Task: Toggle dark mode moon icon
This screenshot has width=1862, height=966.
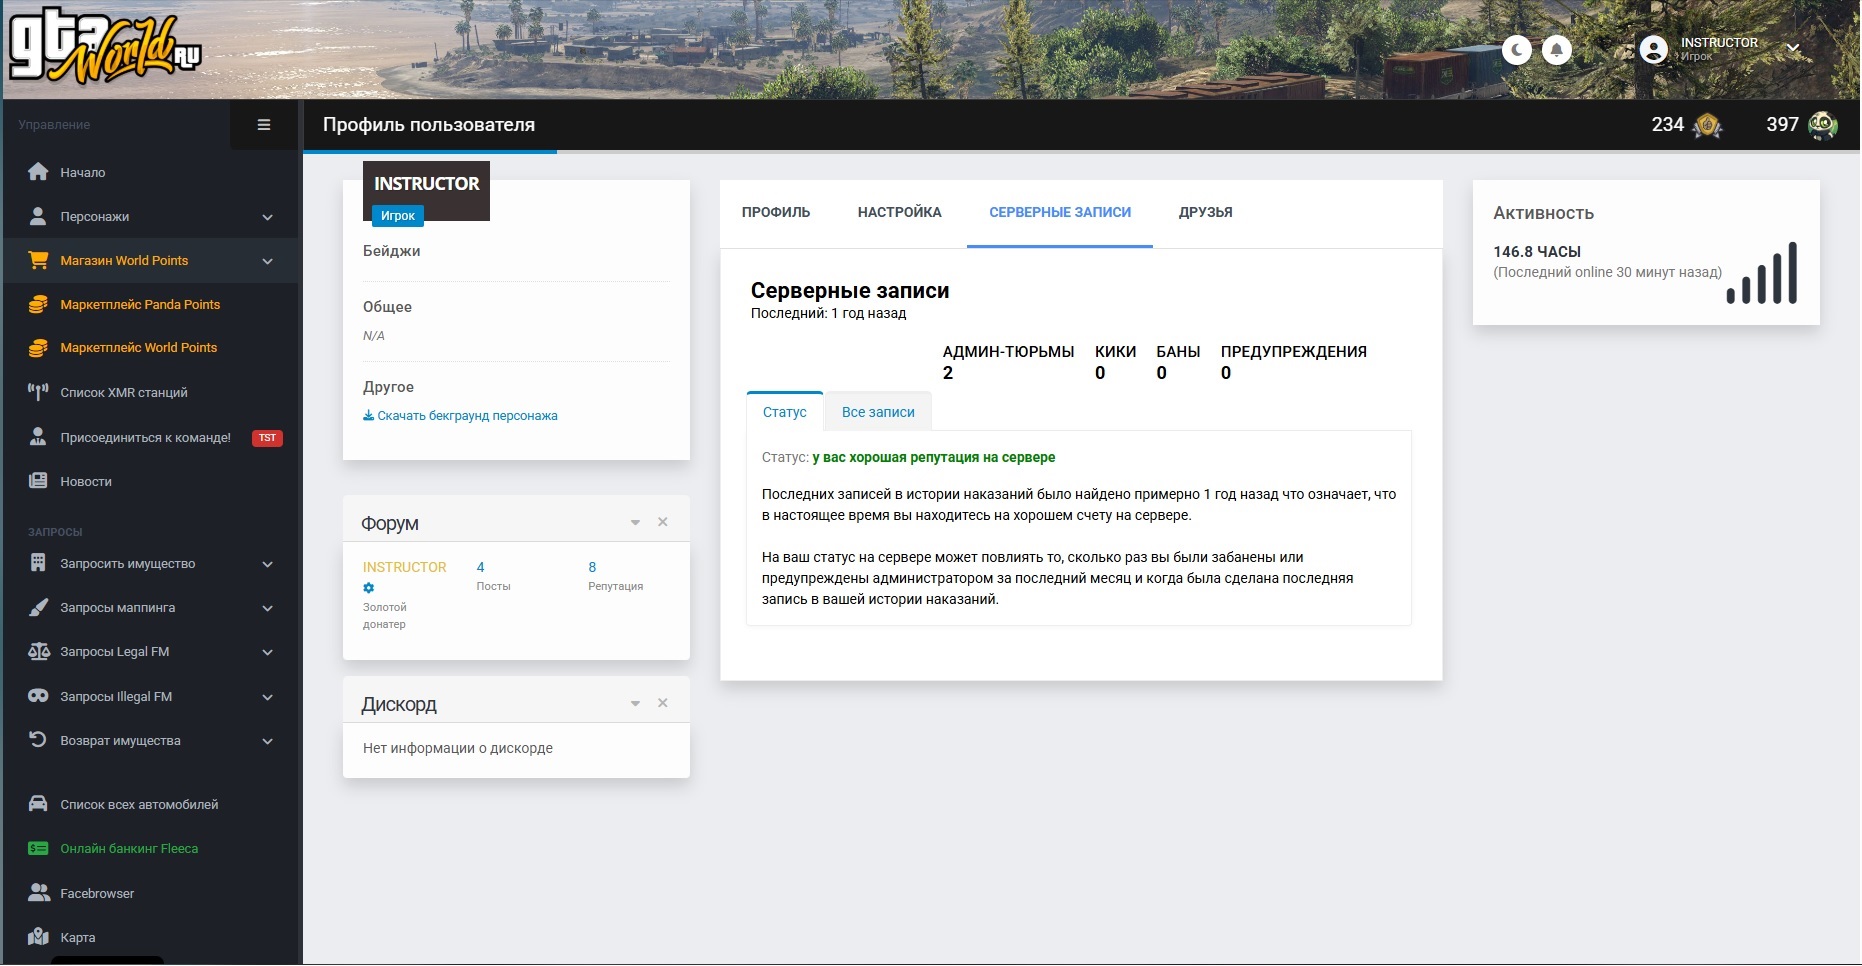Action: point(1516,49)
